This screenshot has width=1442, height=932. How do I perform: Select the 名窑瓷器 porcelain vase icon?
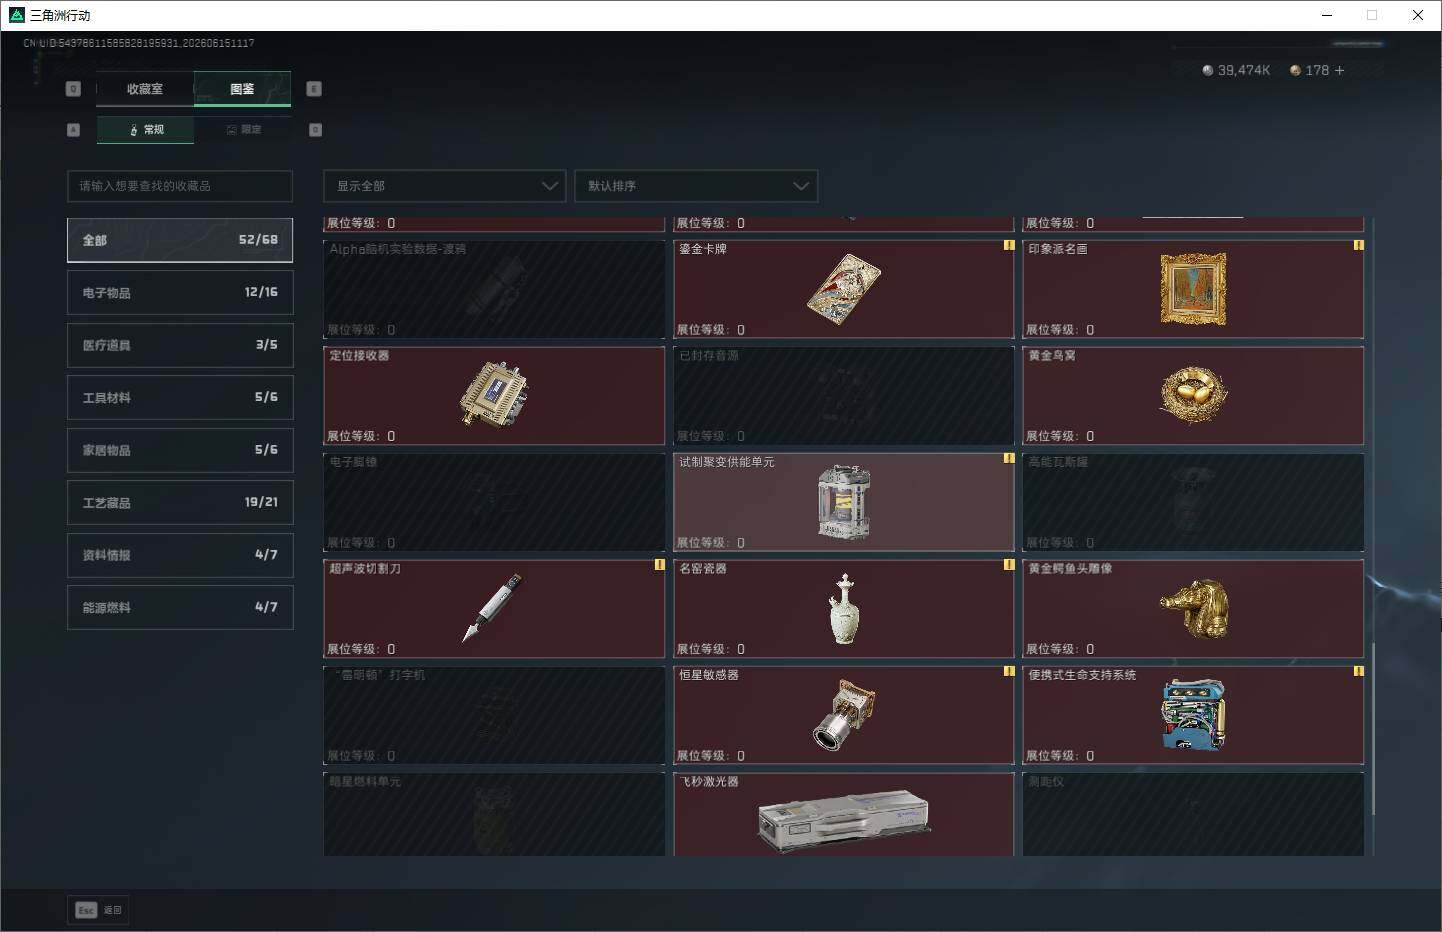(x=844, y=609)
